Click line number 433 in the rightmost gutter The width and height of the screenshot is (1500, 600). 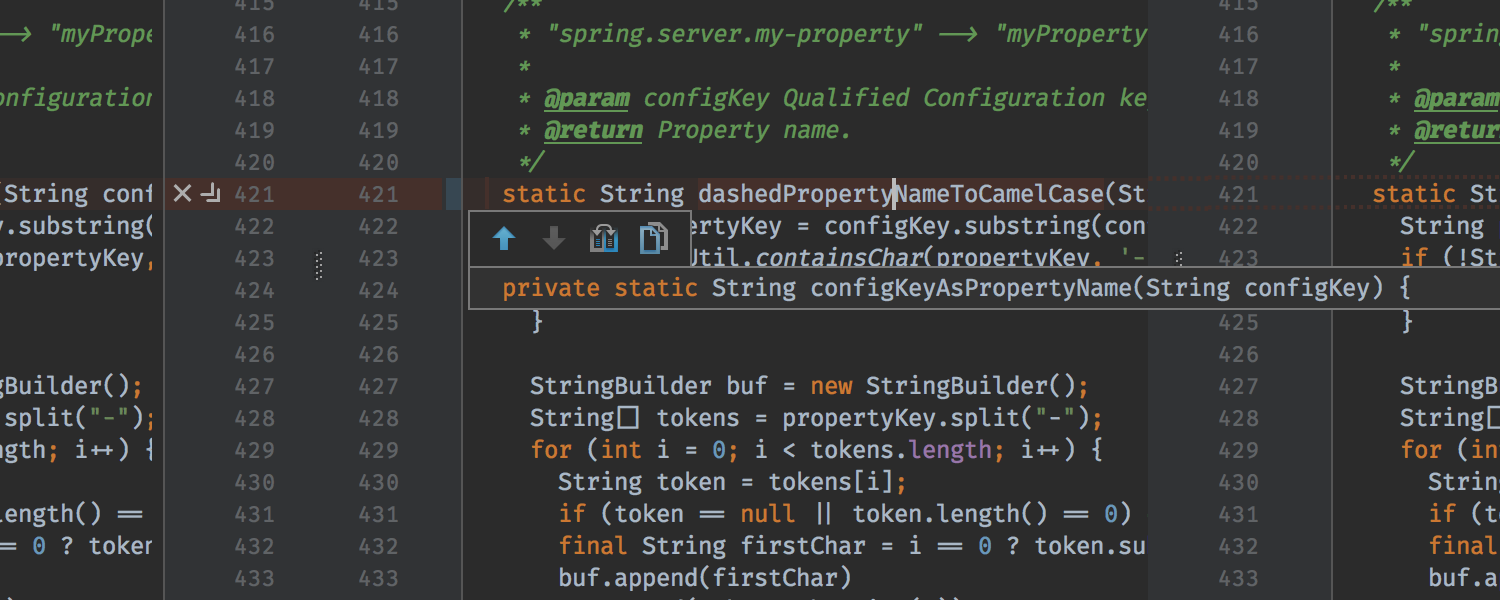coord(1238,578)
